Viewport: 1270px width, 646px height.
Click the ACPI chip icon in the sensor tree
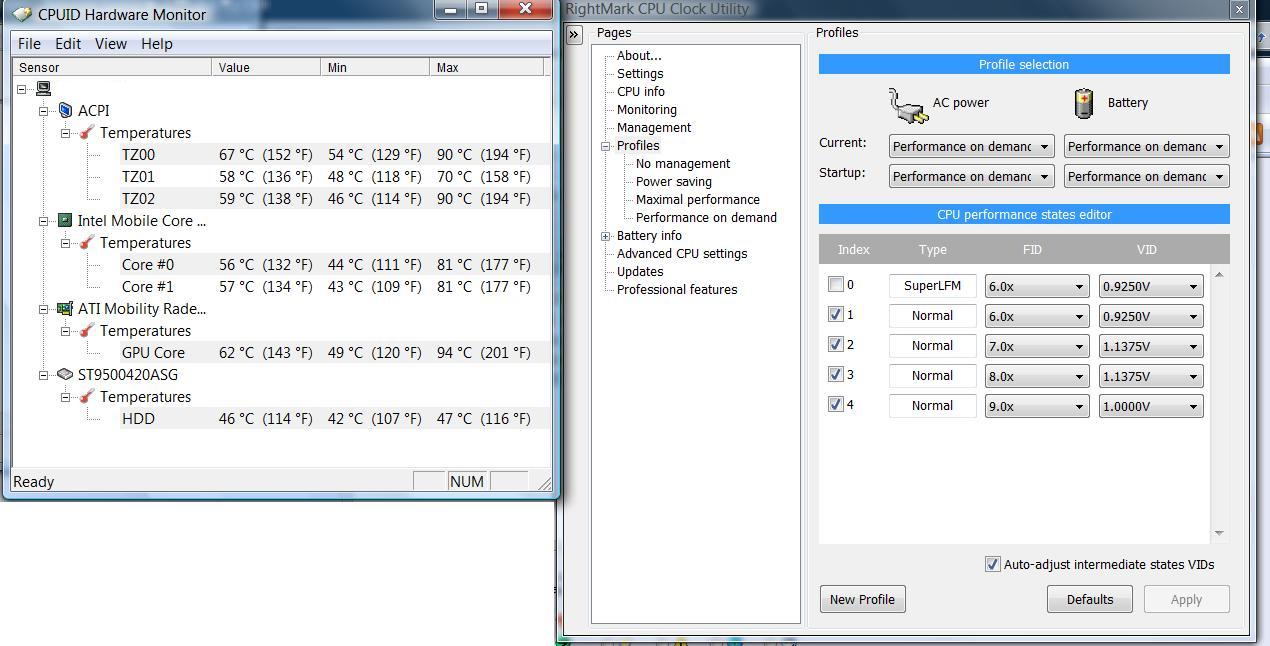click(65, 110)
